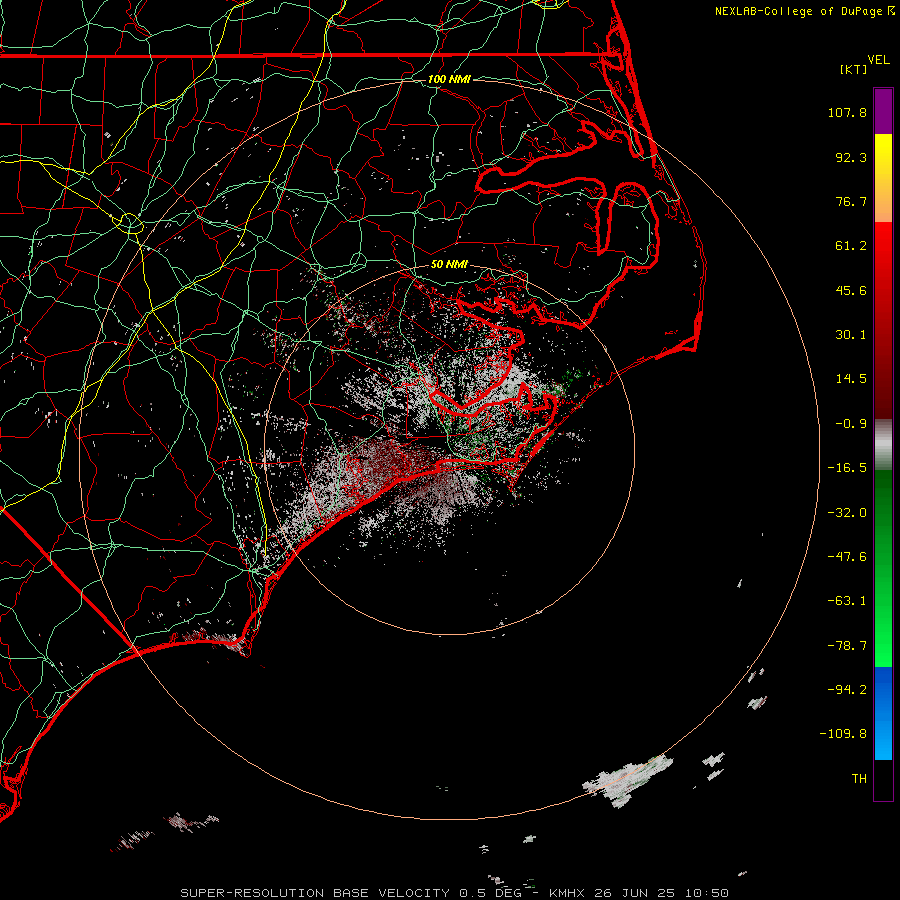900x900 pixels.
Task: Select the 30.1 velocity scale value
Action: tap(851, 335)
